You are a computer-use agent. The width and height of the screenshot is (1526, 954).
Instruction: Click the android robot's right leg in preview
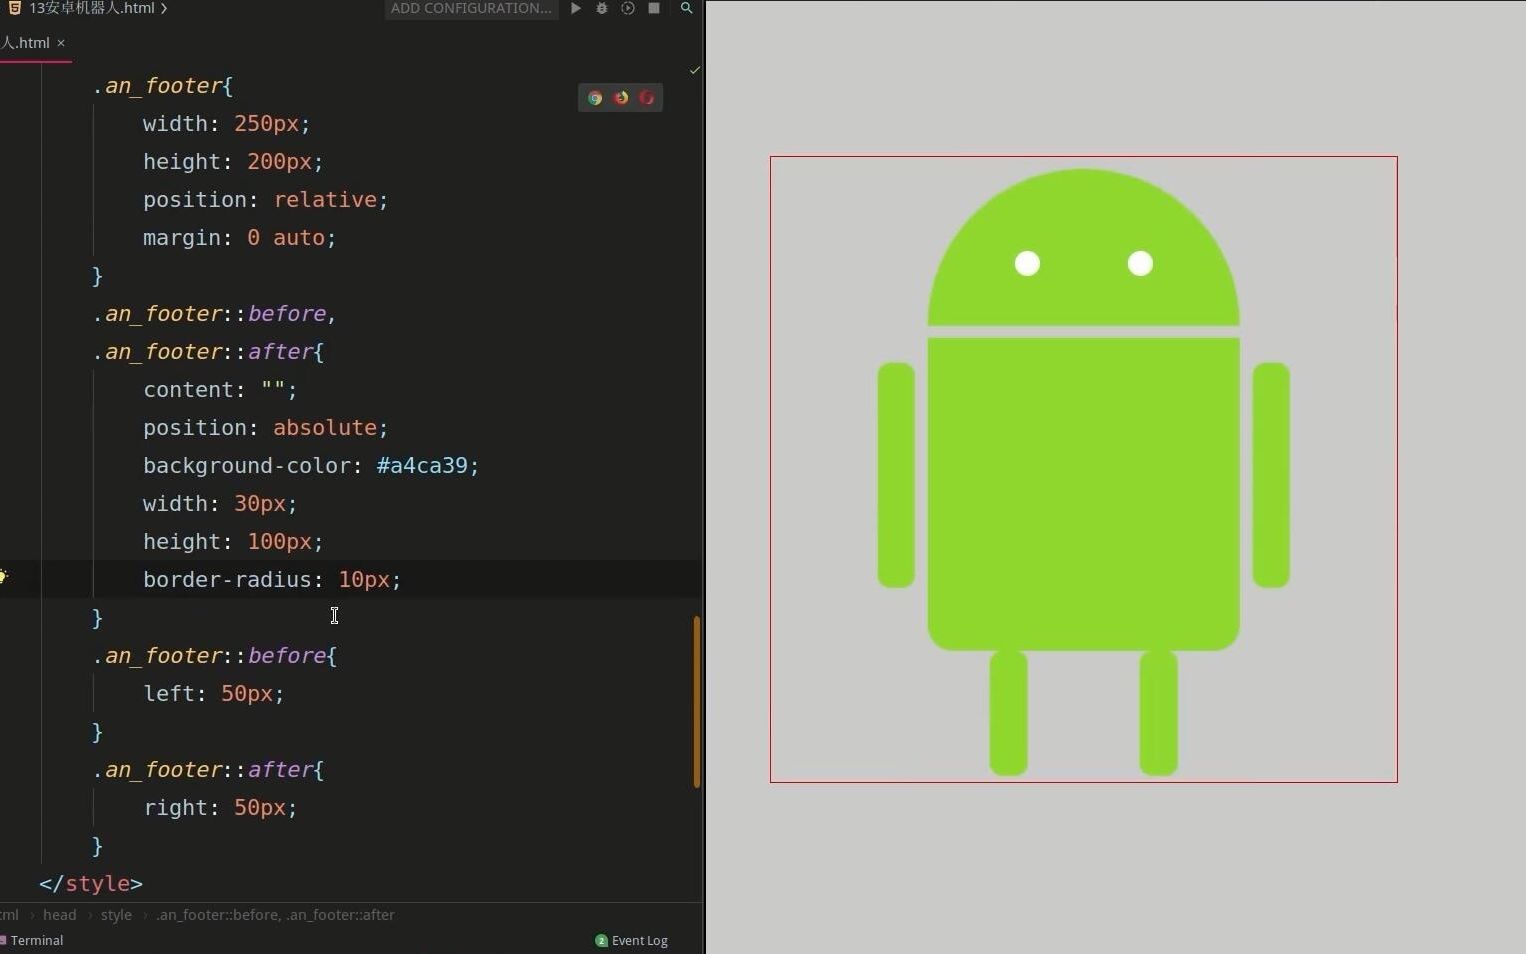click(x=1159, y=713)
